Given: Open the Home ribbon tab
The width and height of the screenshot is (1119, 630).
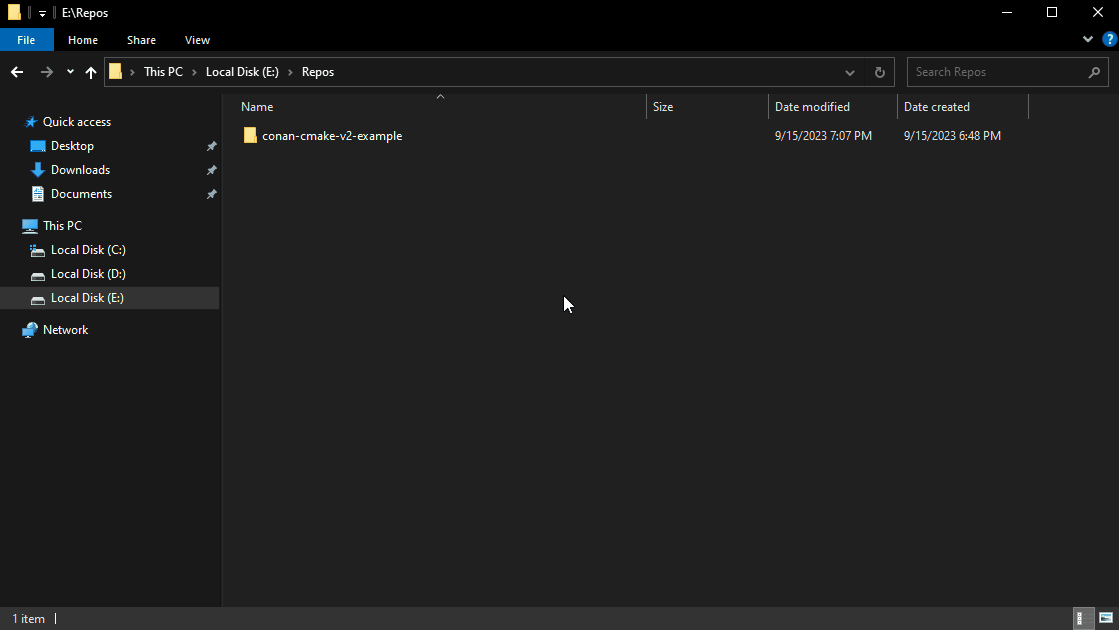Looking at the screenshot, I should click(x=83, y=40).
